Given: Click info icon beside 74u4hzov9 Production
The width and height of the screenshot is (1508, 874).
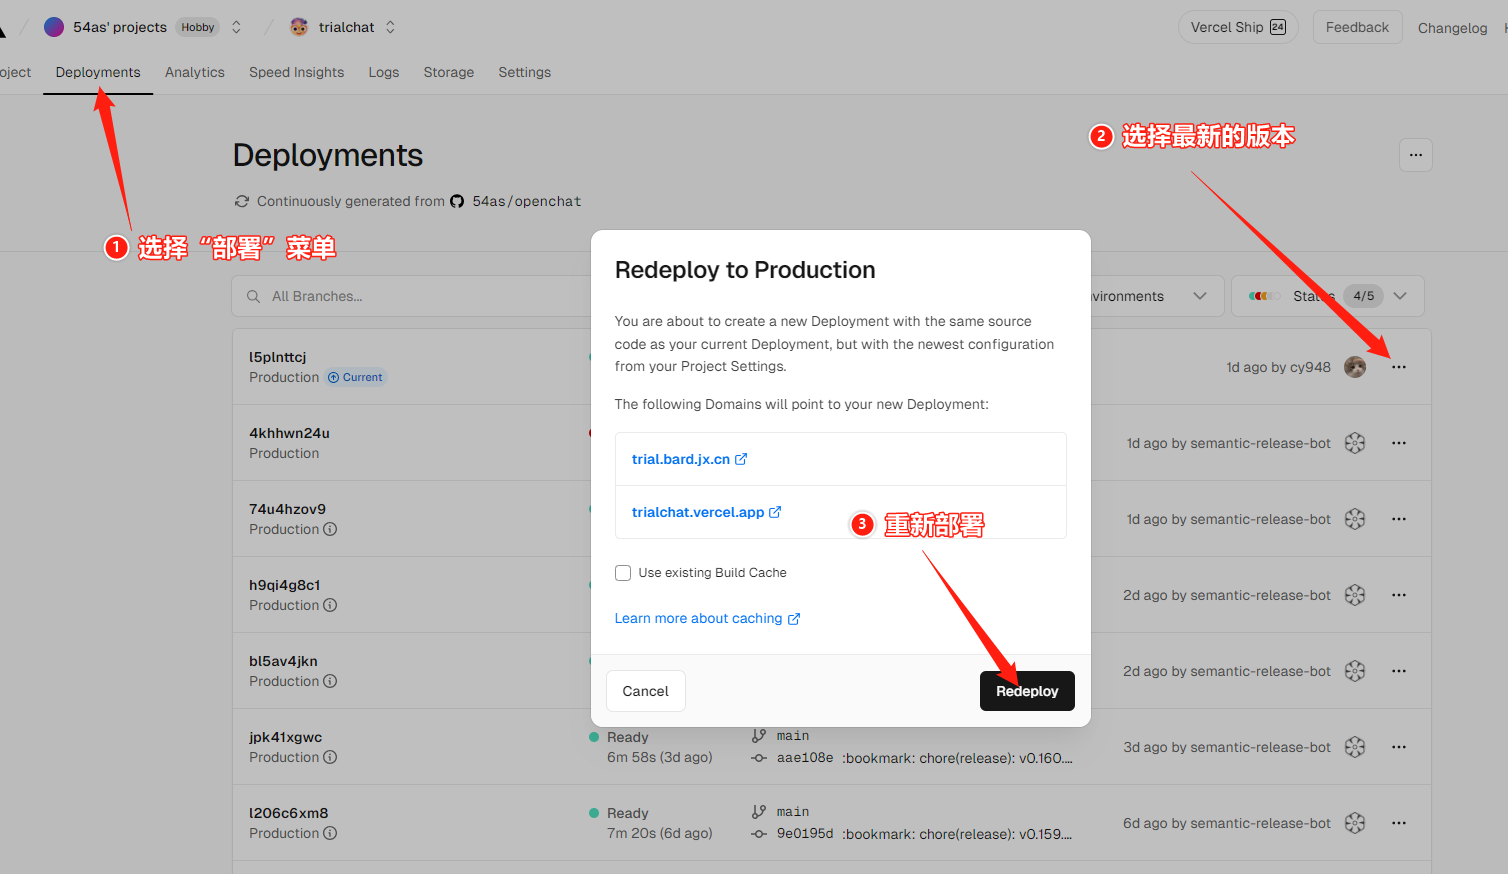Looking at the screenshot, I should coord(330,529).
